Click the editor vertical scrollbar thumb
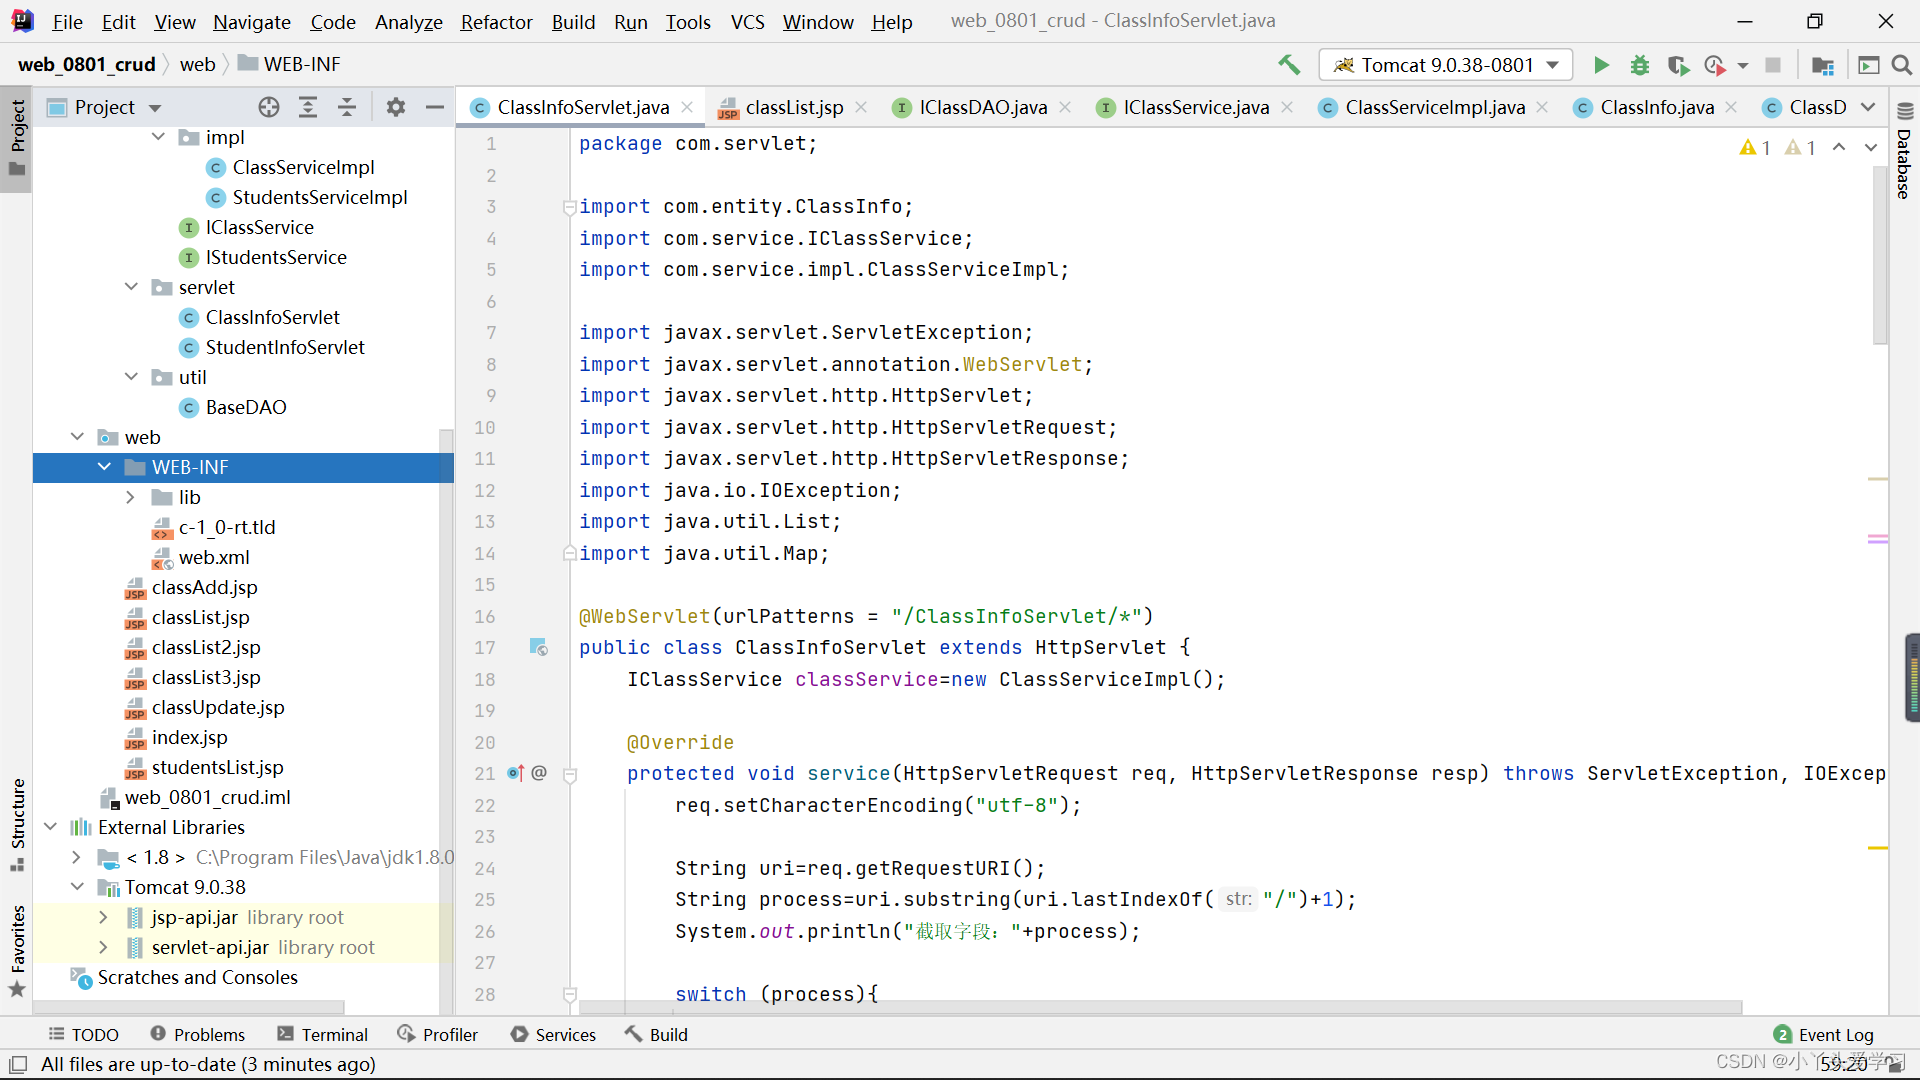The width and height of the screenshot is (1920, 1080). [x=1880, y=255]
